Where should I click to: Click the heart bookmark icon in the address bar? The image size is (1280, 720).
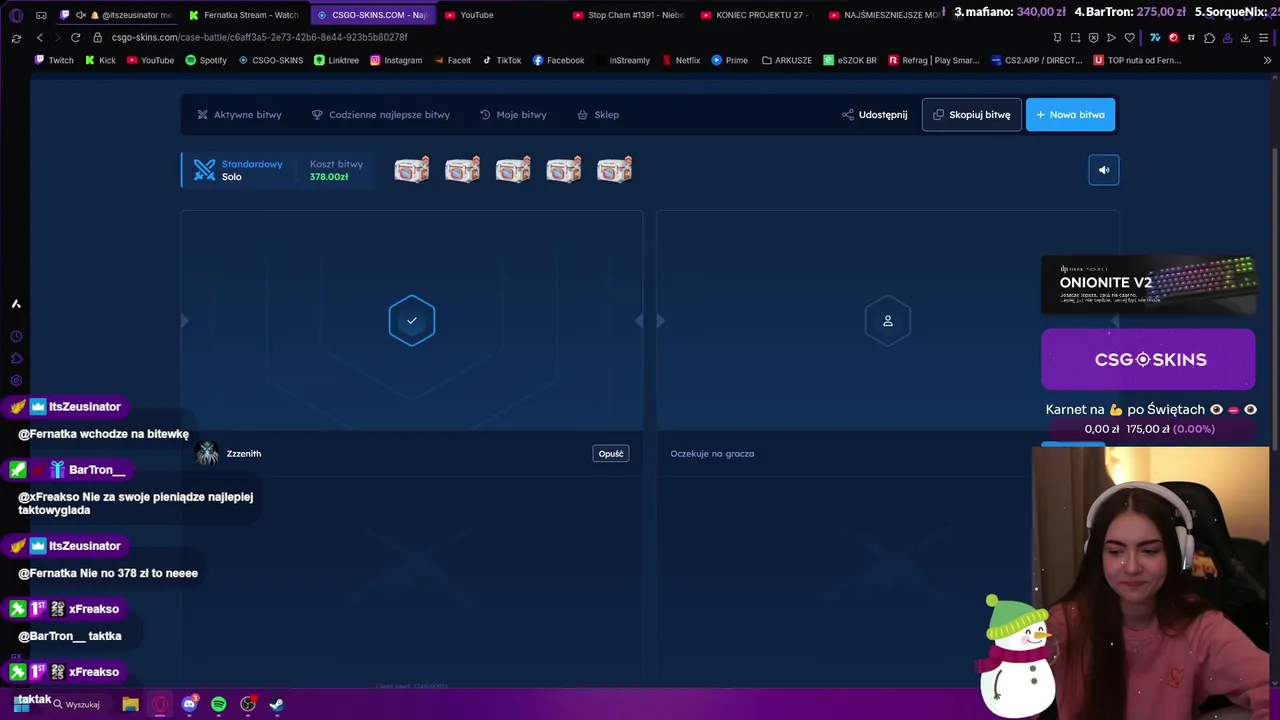[1129, 37]
